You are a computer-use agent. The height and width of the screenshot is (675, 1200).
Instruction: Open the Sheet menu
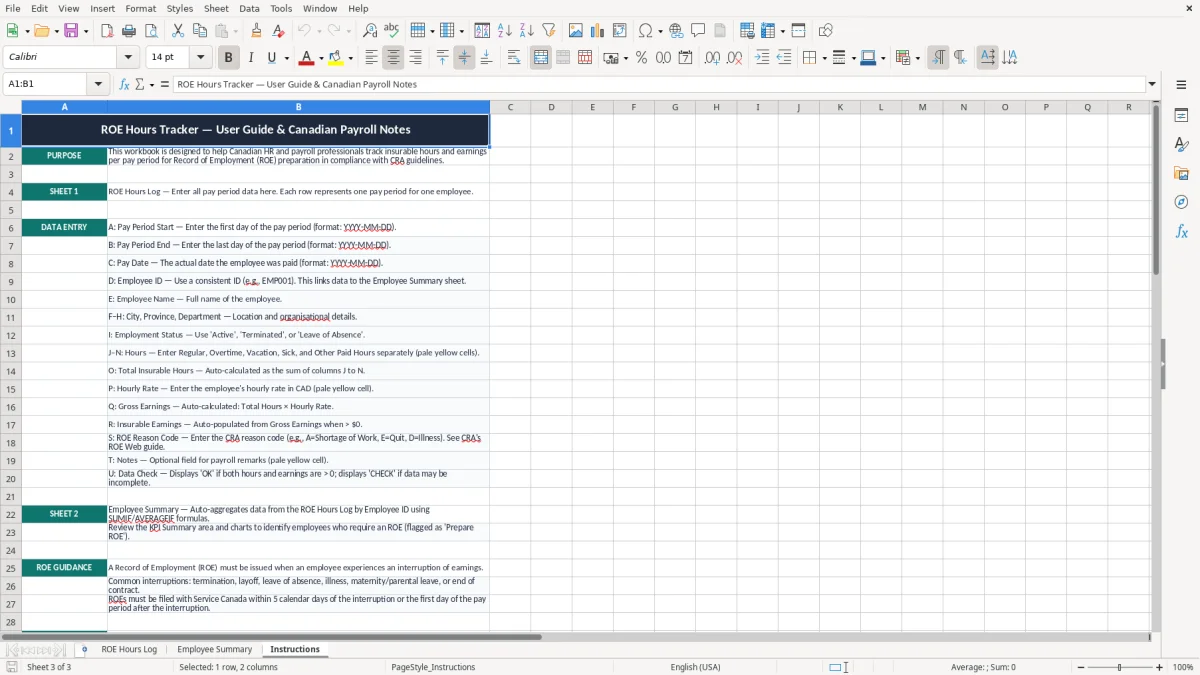(x=216, y=8)
